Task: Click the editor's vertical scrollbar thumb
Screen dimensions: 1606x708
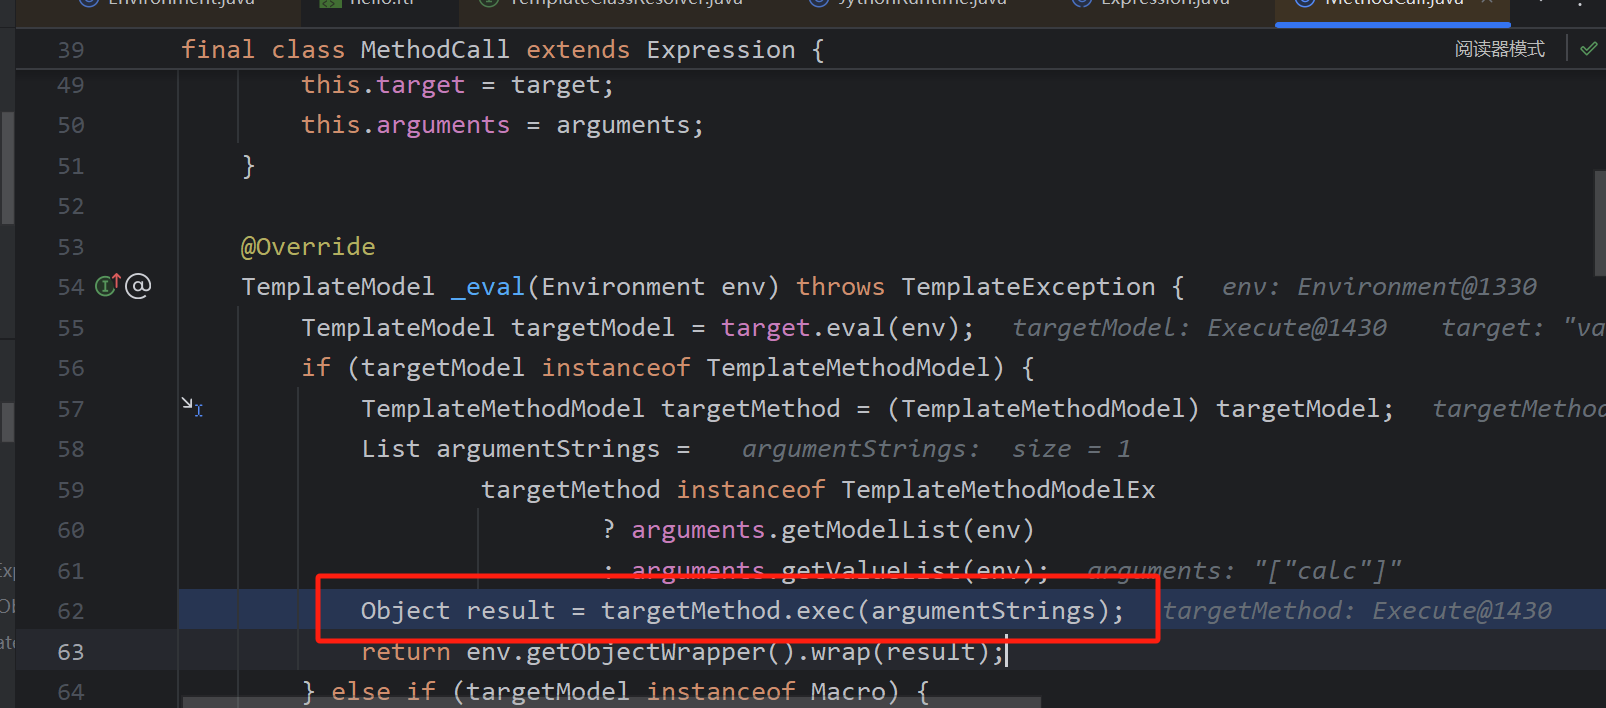Action: (x=1599, y=222)
